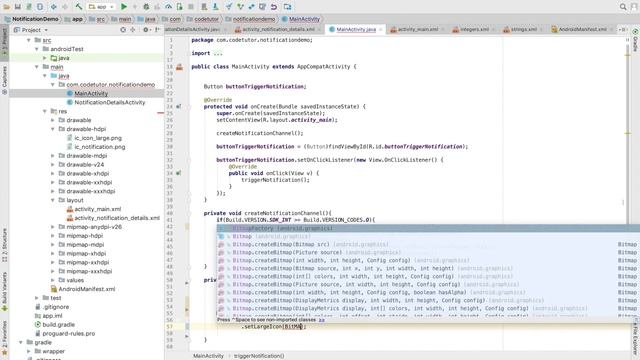Click the Debug app bug icon

point(146,7)
